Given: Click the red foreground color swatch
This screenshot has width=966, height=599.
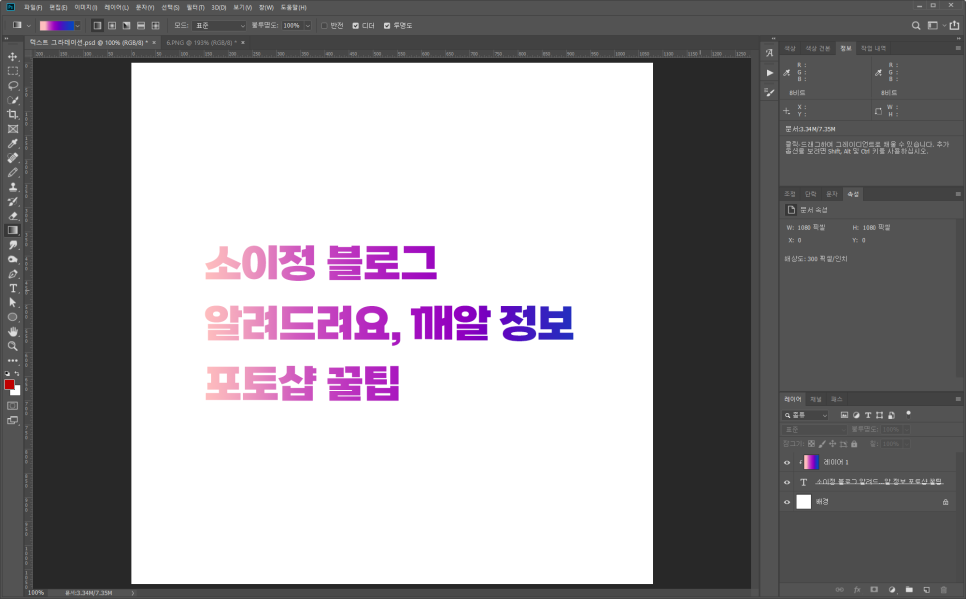Looking at the screenshot, I should point(9,385).
